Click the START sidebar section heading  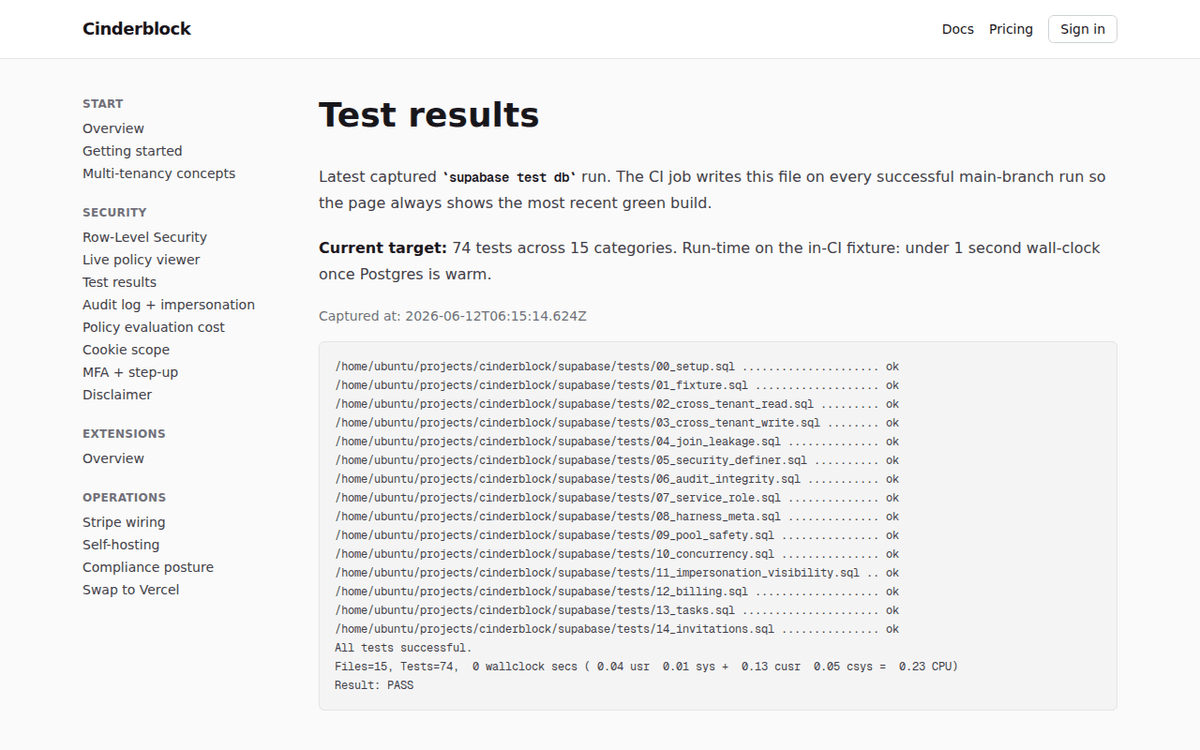click(x=103, y=104)
